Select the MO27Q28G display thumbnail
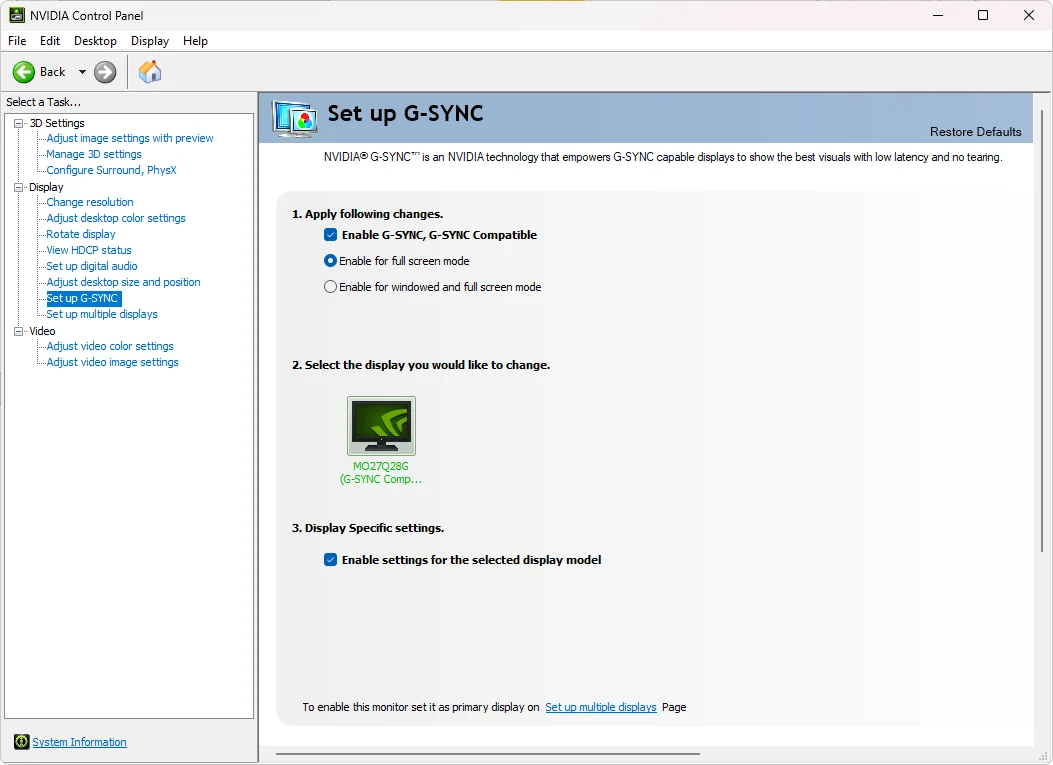This screenshot has width=1053, height=765. pyautogui.click(x=381, y=426)
